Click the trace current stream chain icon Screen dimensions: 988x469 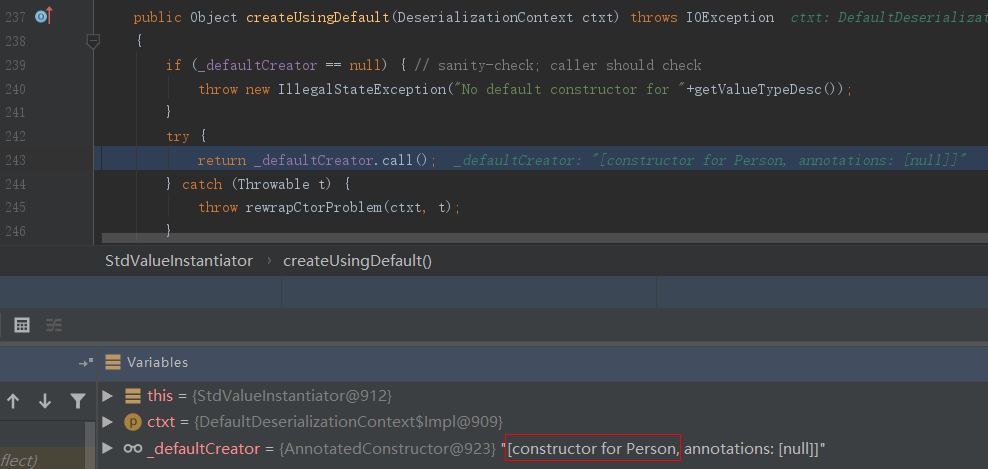pos(54,324)
